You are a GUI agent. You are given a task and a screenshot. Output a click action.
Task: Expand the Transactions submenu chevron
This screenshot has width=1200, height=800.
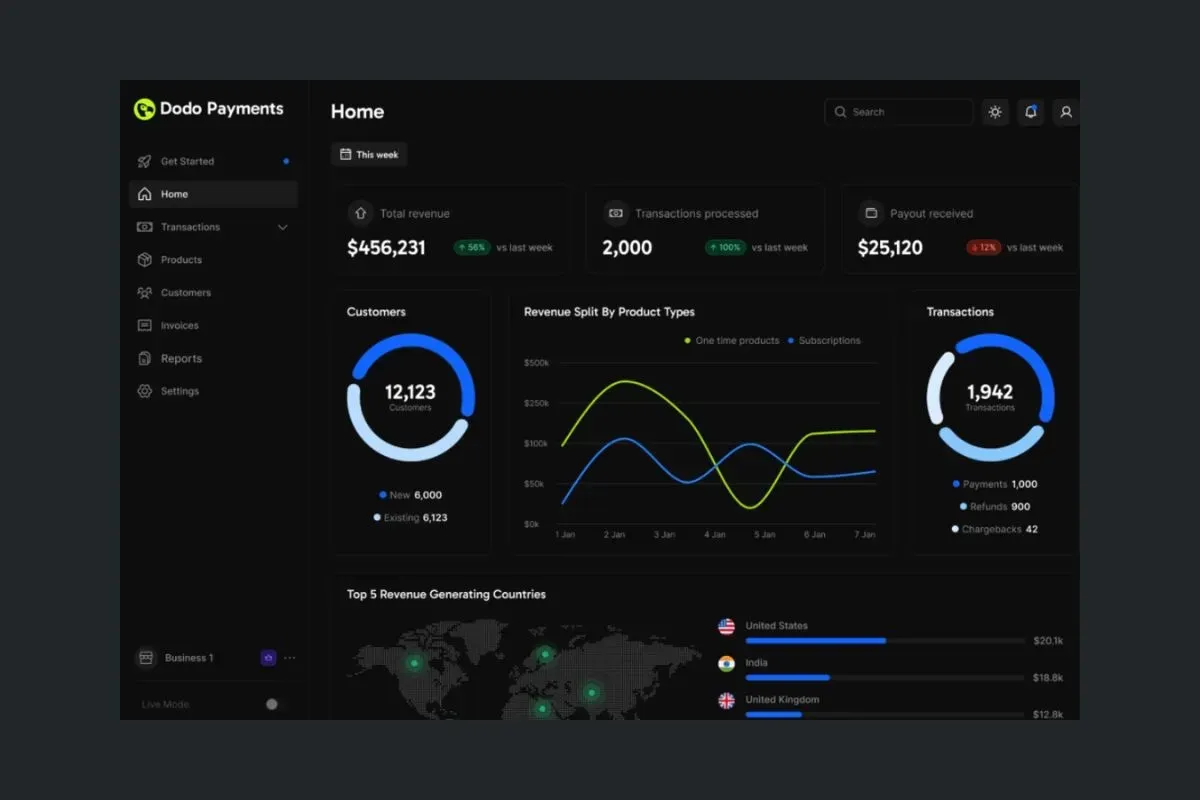[x=282, y=227]
